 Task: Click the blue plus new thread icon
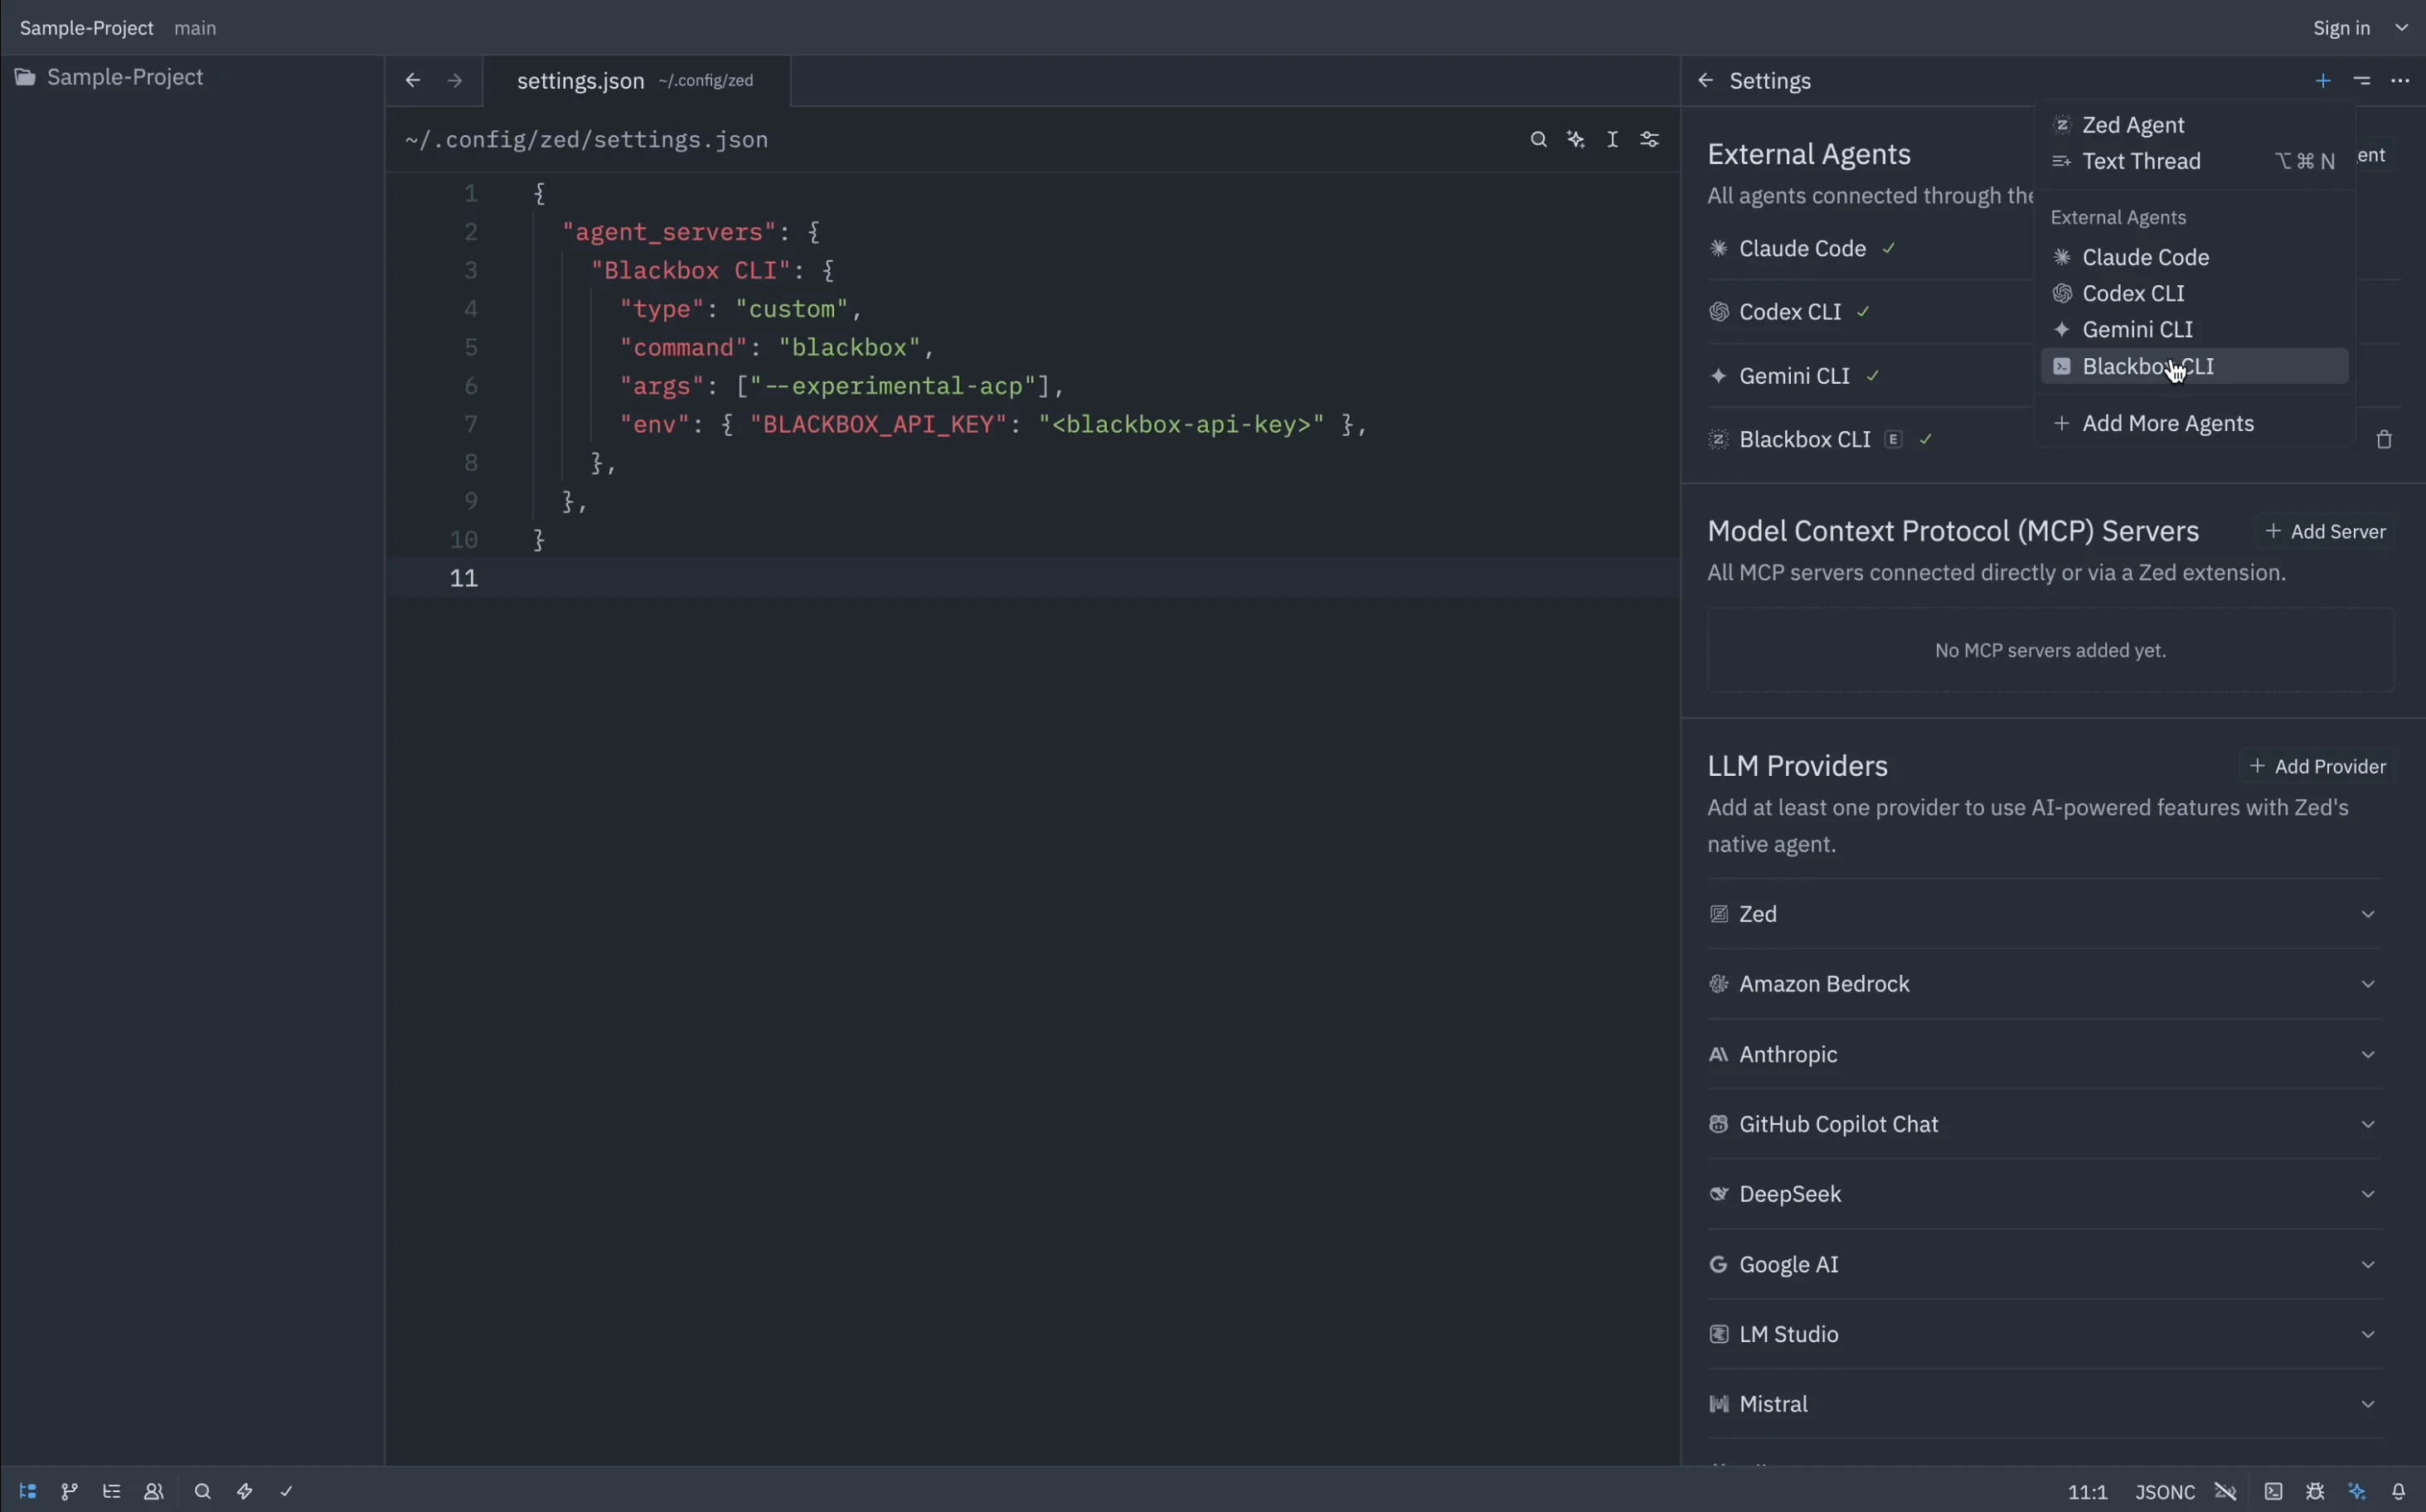pos(2323,80)
